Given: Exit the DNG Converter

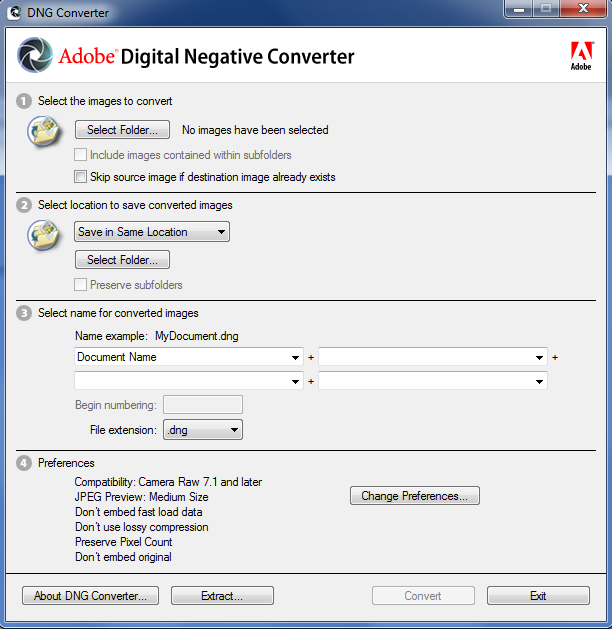Looking at the screenshot, I should pyautogui.click(x=538, y=596).
